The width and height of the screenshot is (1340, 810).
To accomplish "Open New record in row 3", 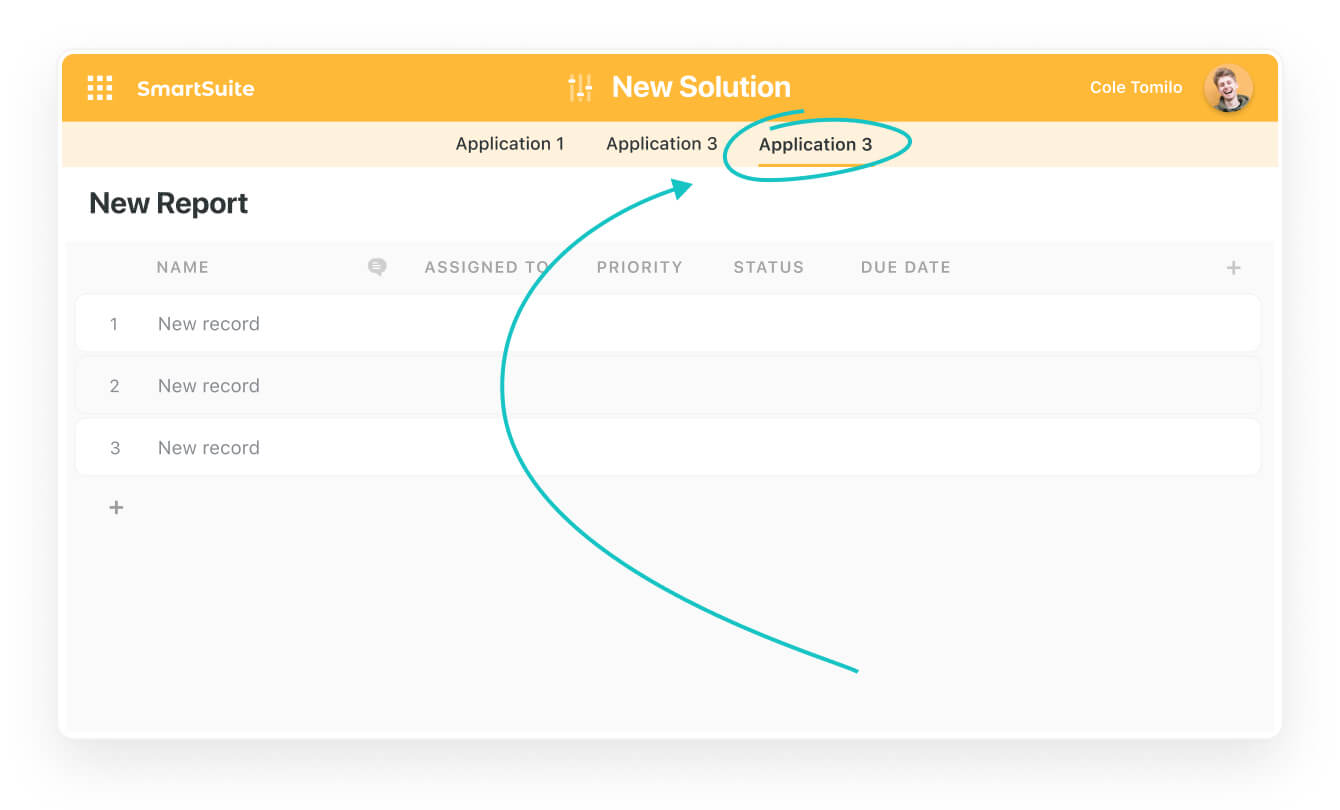I will (209, 448).
